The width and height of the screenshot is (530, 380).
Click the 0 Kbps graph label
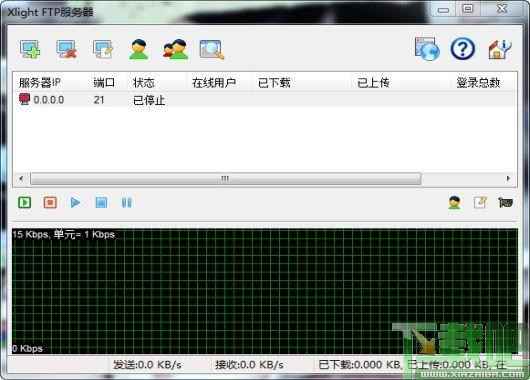(27, 348)
